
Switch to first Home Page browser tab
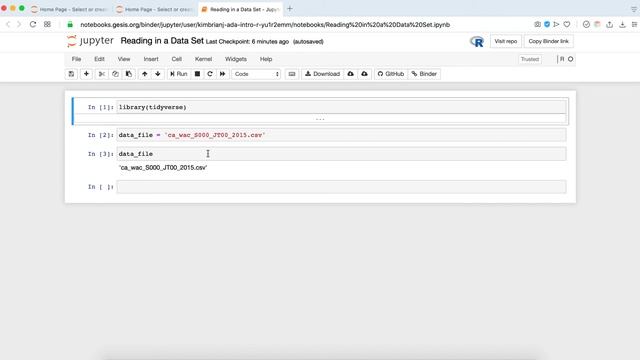point(69,9)
